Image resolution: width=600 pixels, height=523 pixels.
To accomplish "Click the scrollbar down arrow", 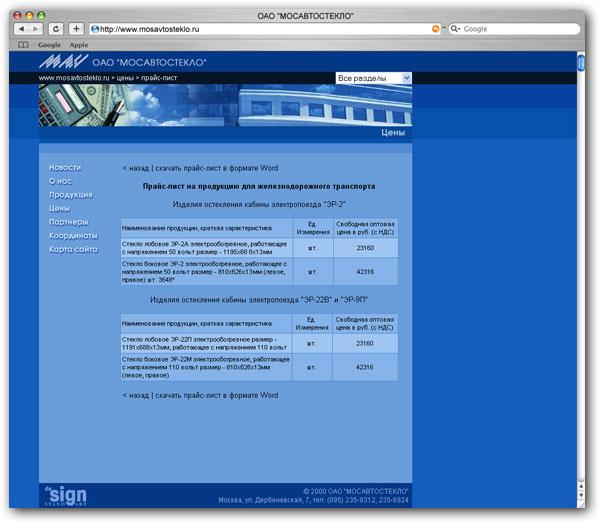I will (x=581, y=495).
